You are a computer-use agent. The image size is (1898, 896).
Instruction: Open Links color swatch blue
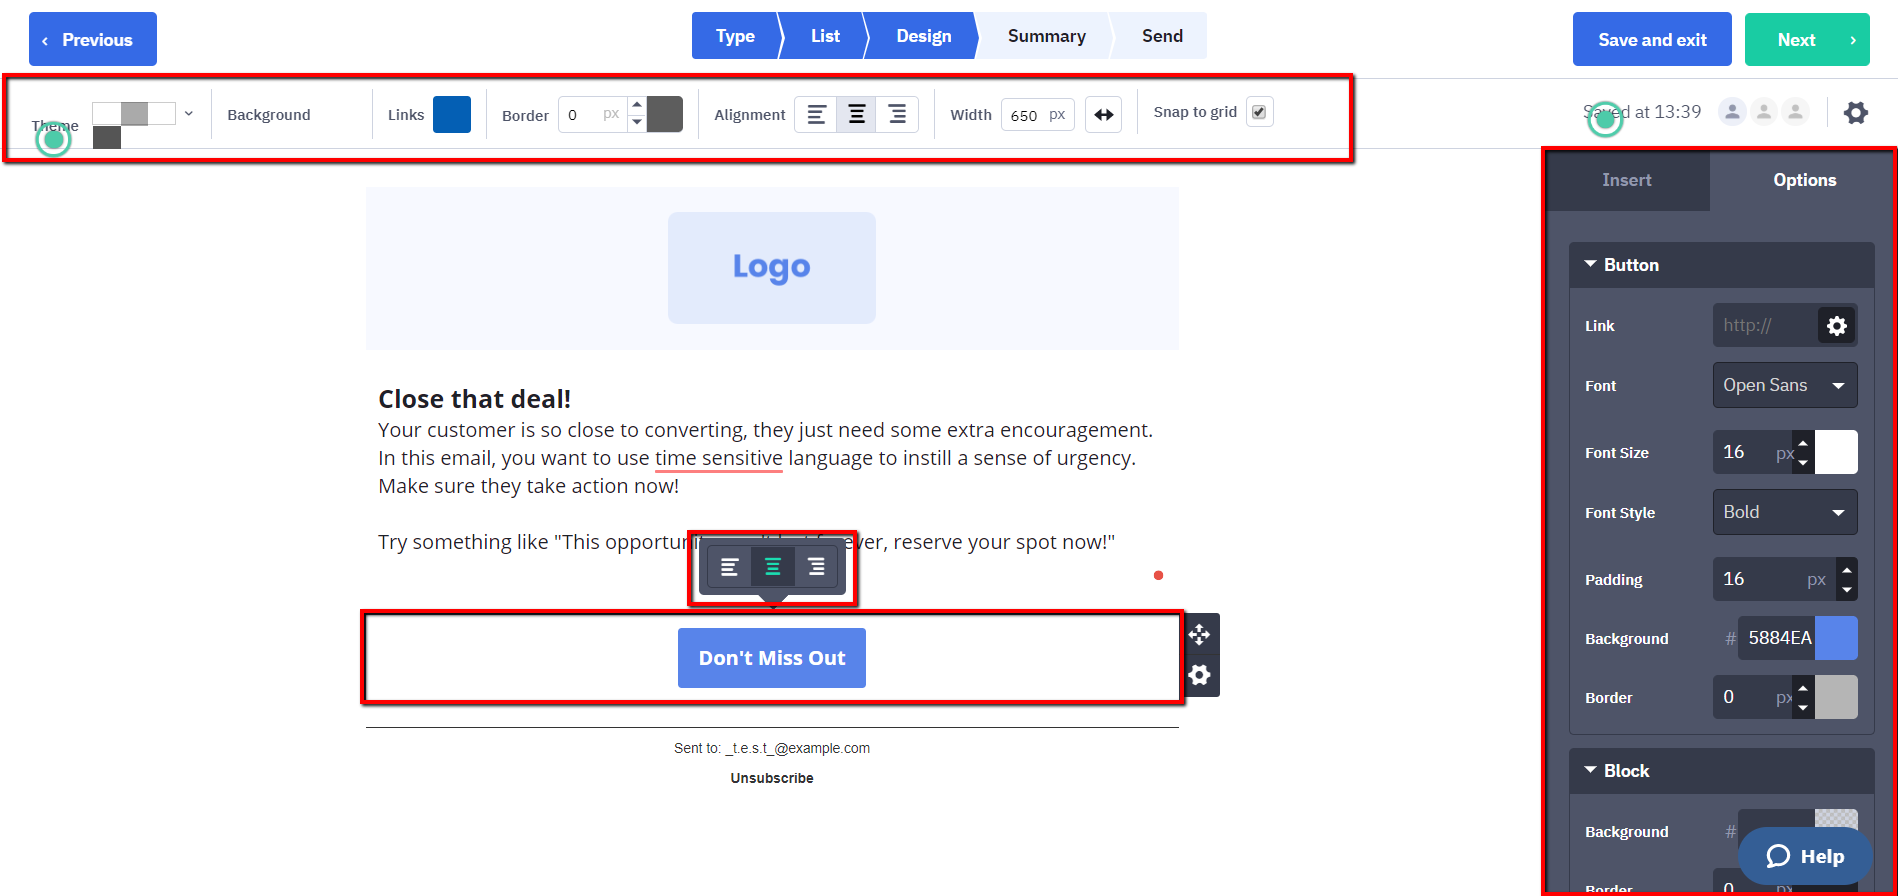(452, 115)
